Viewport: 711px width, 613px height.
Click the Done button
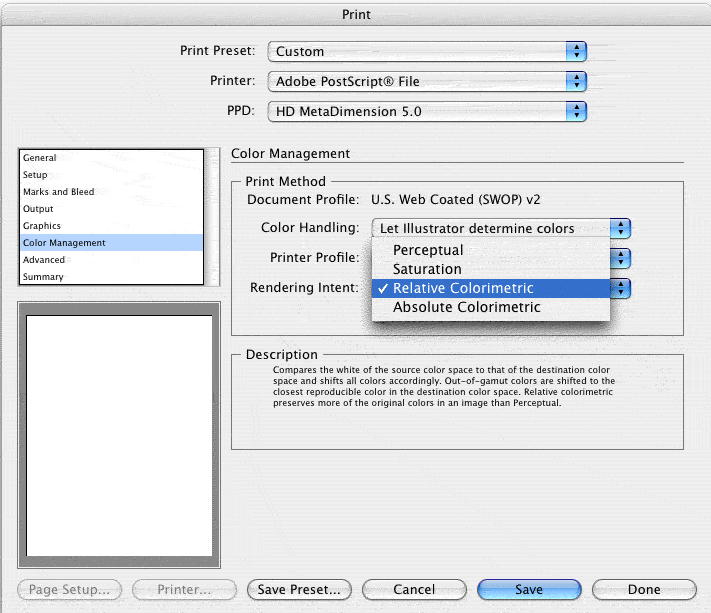[644, 589]
